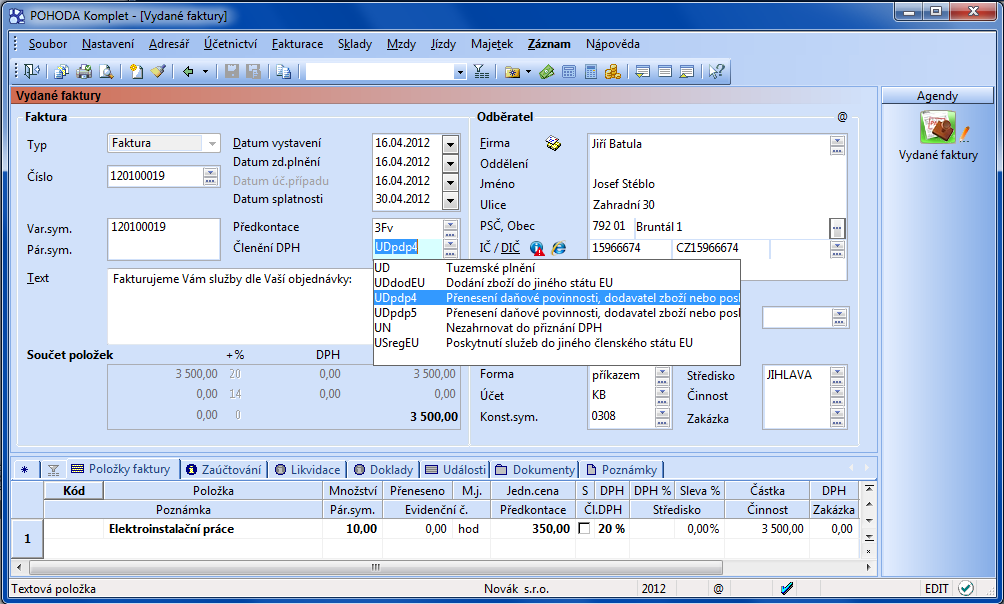Click the ellipsis button next to PSČ, Obec

[837, 227]
